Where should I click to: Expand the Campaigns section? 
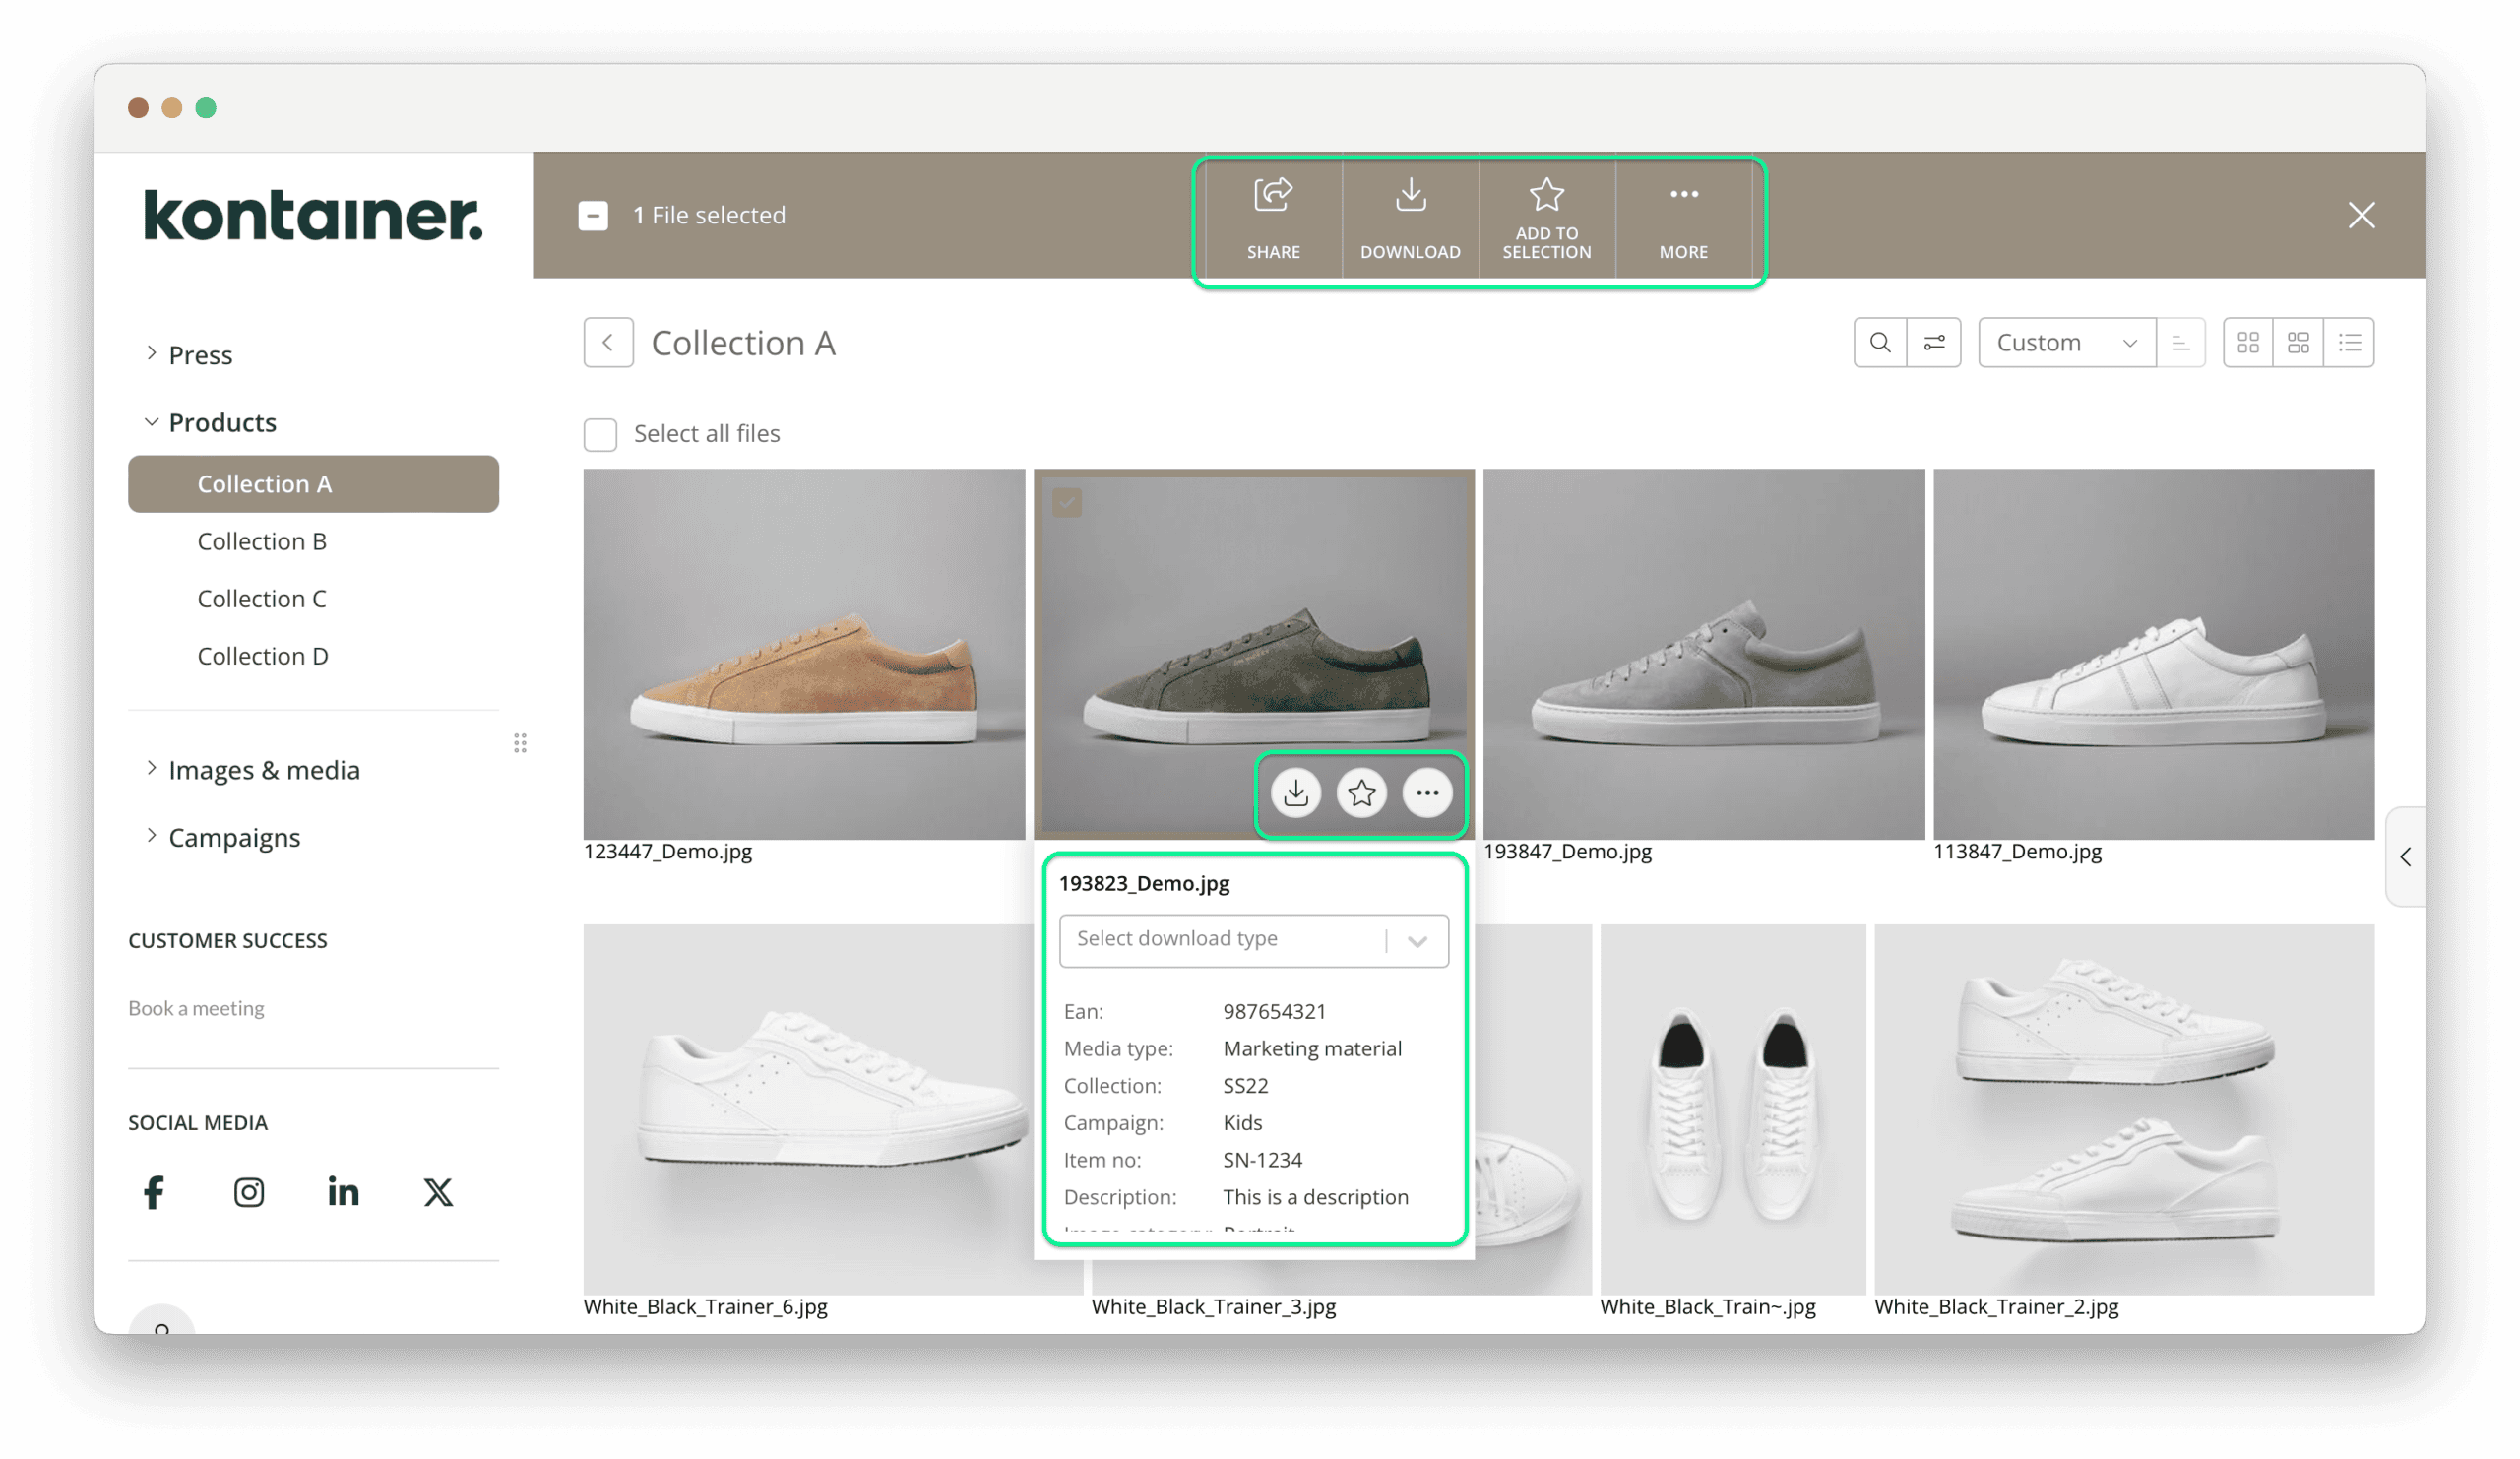151,835
